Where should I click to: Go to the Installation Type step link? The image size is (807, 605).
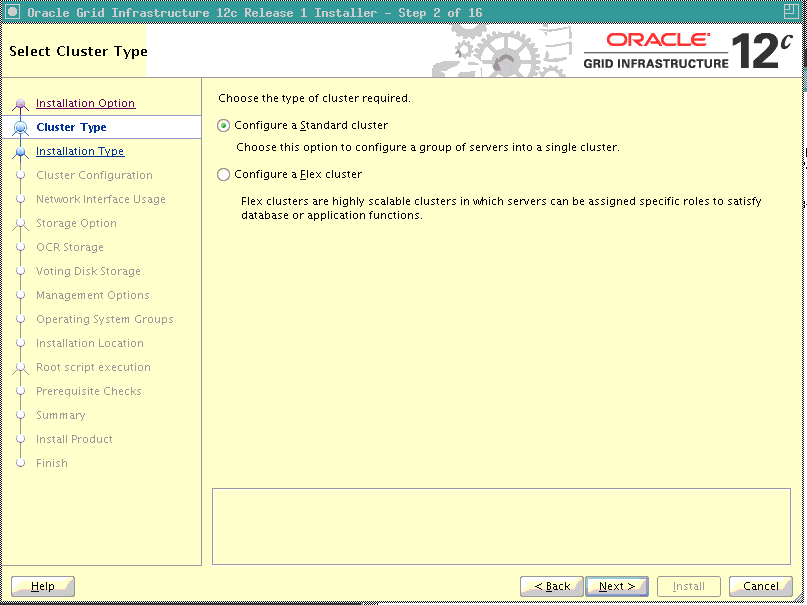click(x=80, y=151)
